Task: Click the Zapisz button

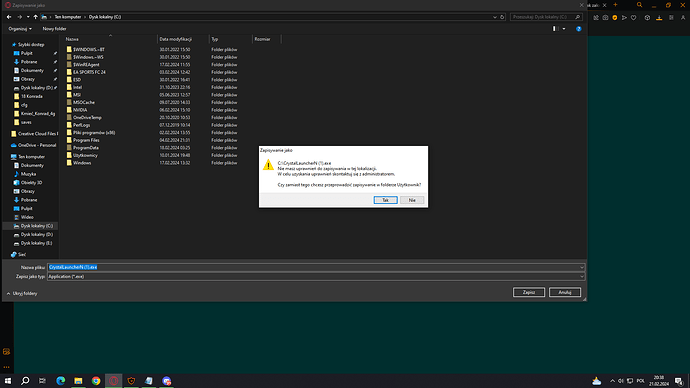Action: coord(529,292)
